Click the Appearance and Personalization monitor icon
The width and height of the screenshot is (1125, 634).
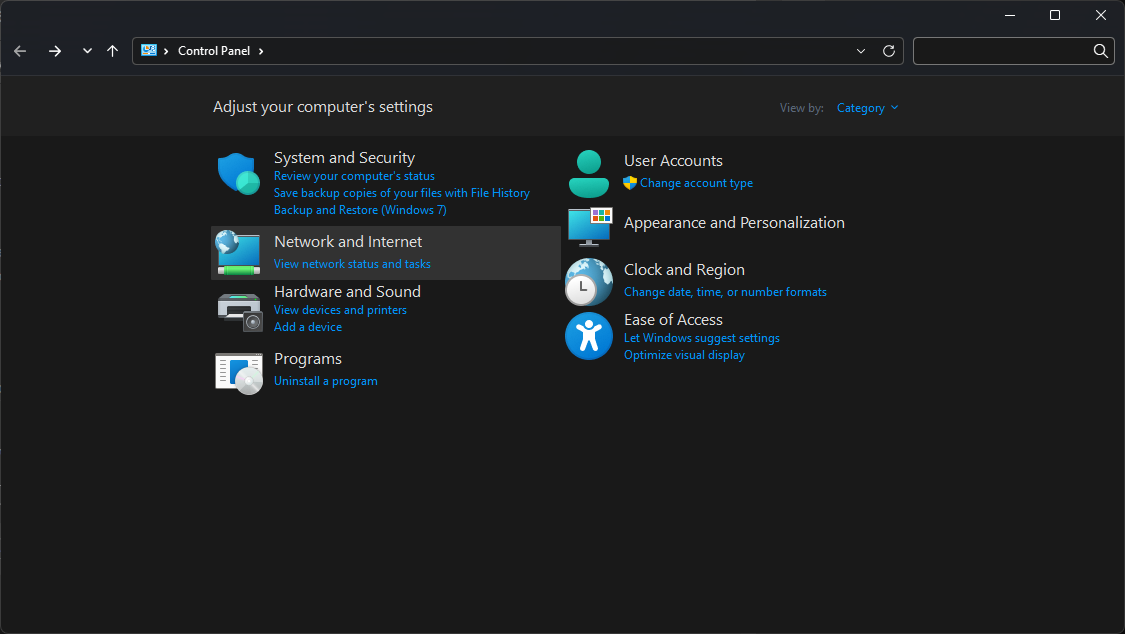pos(590,227)
